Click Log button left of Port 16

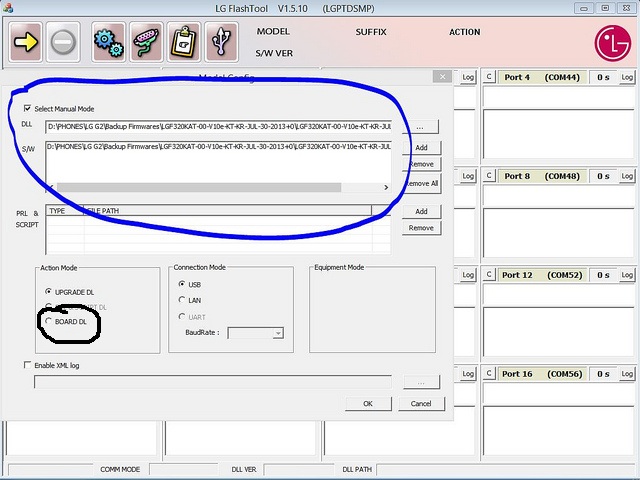coord(468,373)
